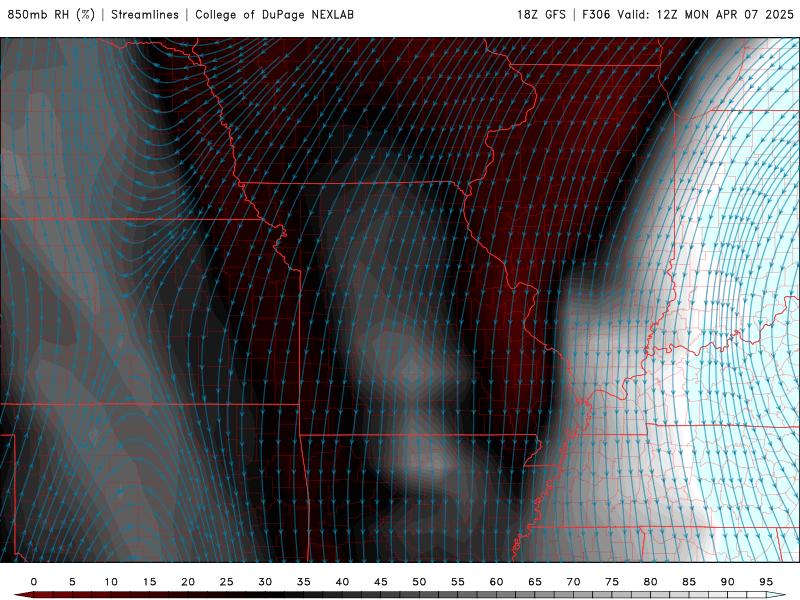The image size is (800, 600).
Task: Click the gray color bar segment between 50 and 55
Action: pyautogui.click(x=439, y=595)
